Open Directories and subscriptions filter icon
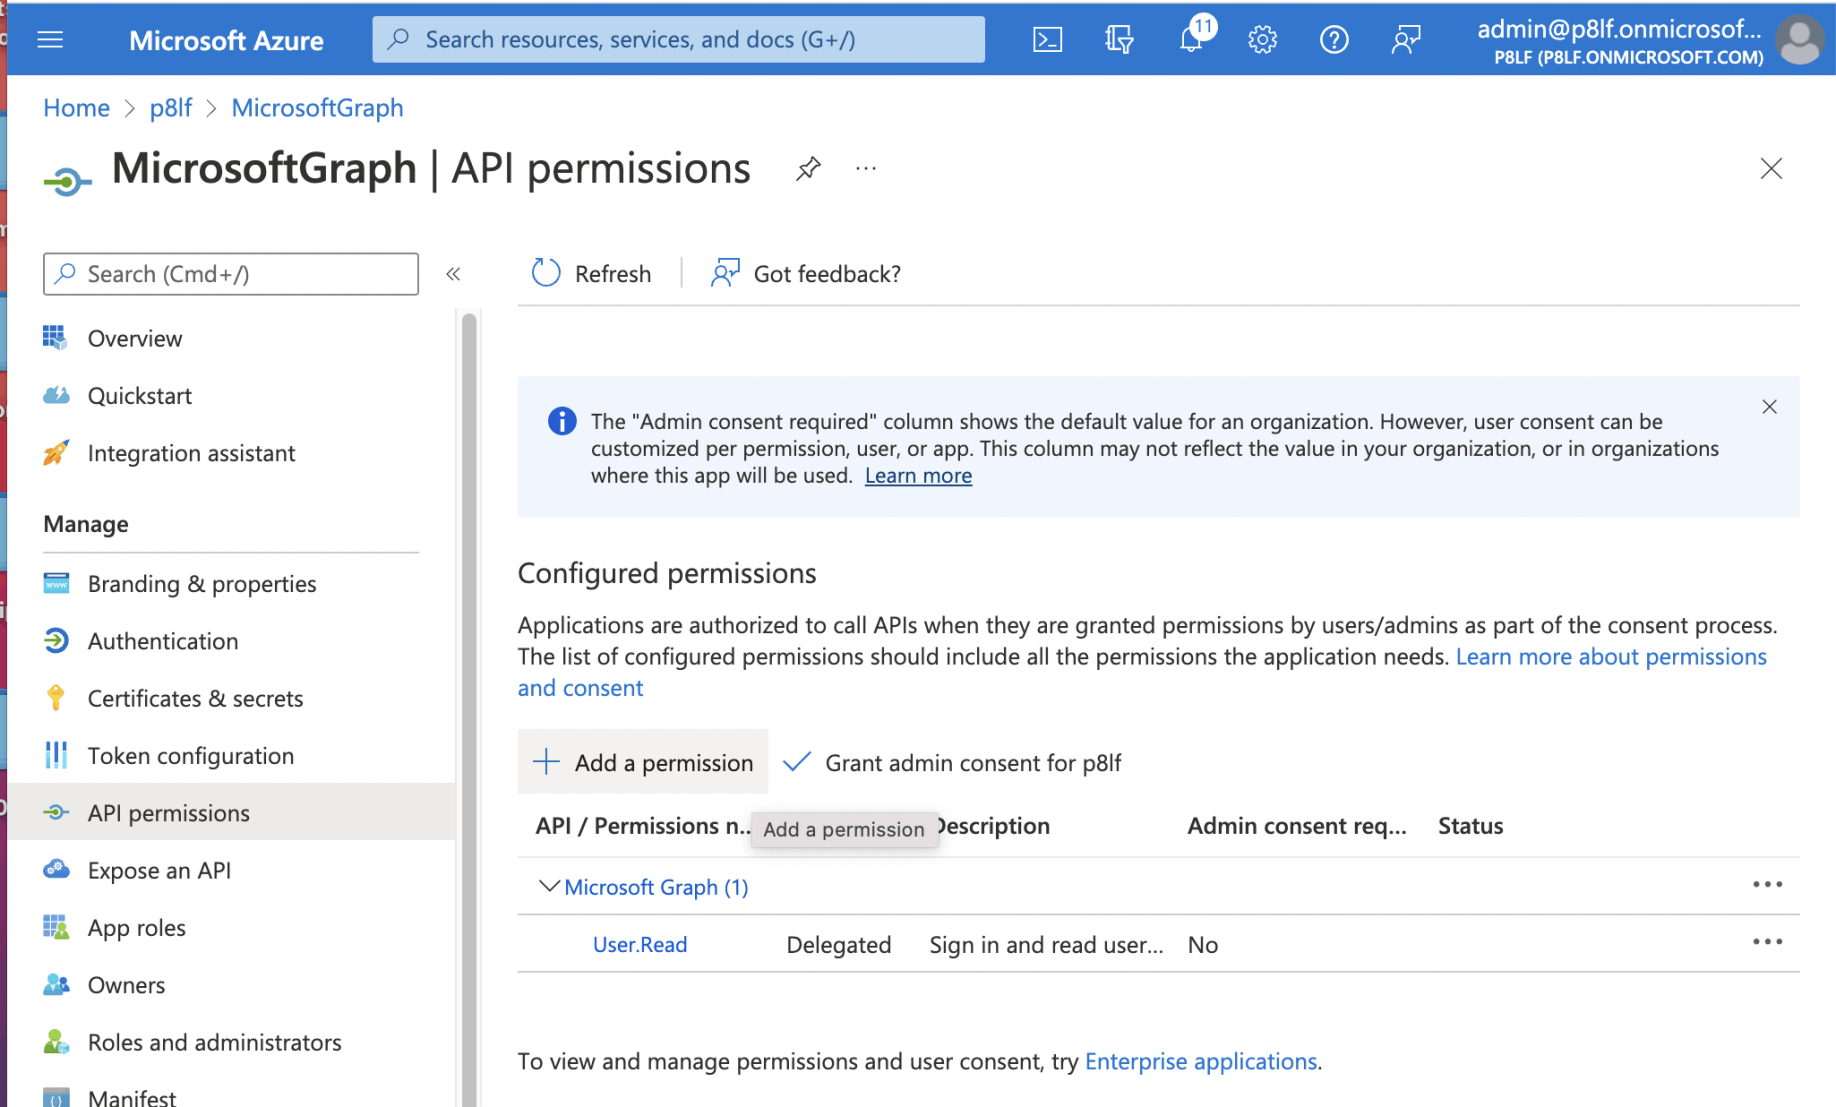 (1119, 40)
